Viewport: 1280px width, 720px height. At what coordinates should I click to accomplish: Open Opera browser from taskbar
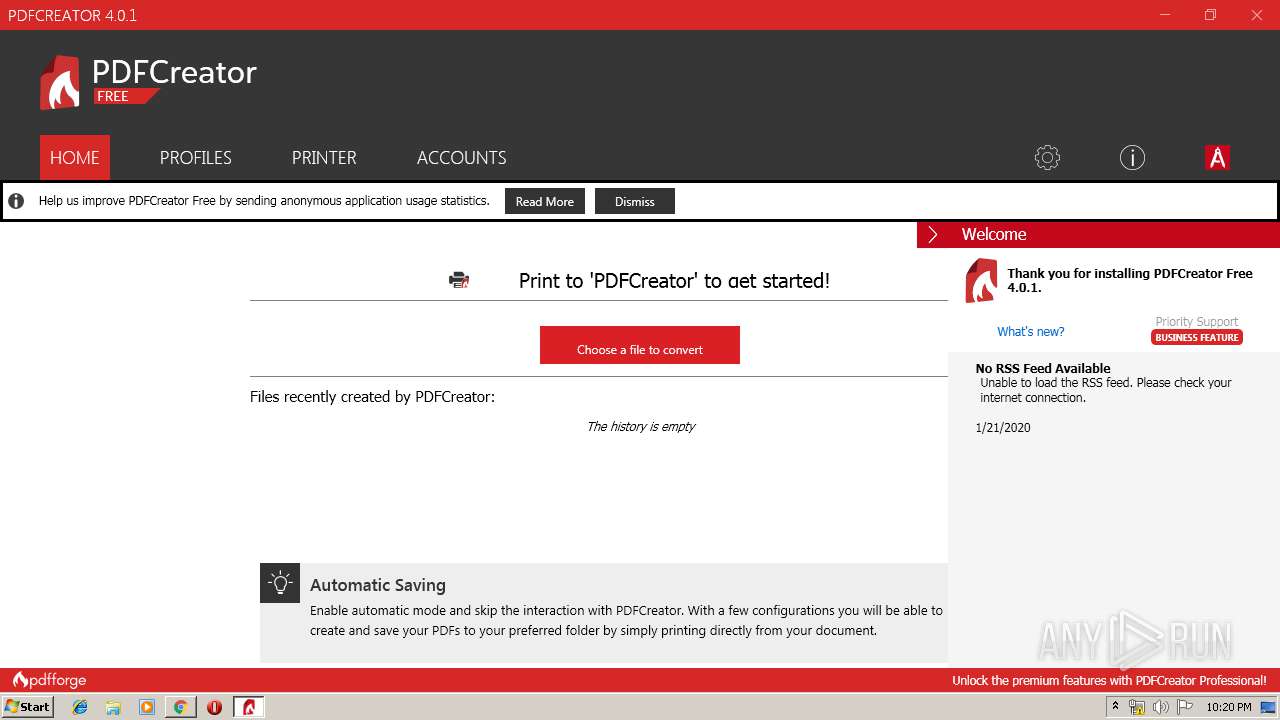click(214, 707)
